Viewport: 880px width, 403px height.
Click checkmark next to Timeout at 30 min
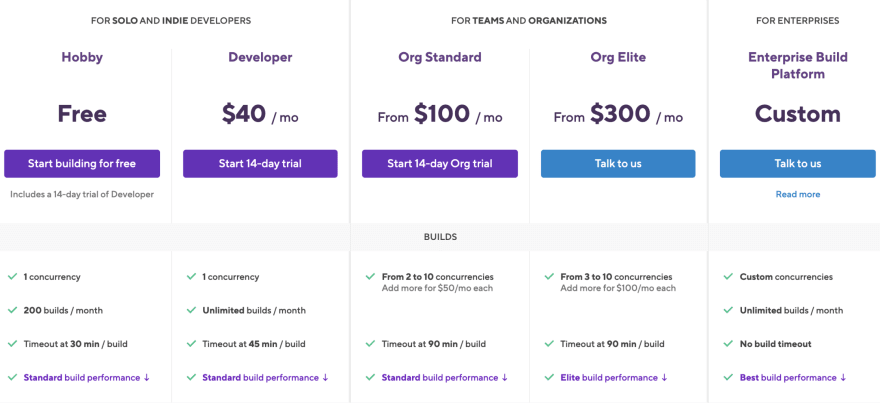pyautogui.click(x=12, y=344)
